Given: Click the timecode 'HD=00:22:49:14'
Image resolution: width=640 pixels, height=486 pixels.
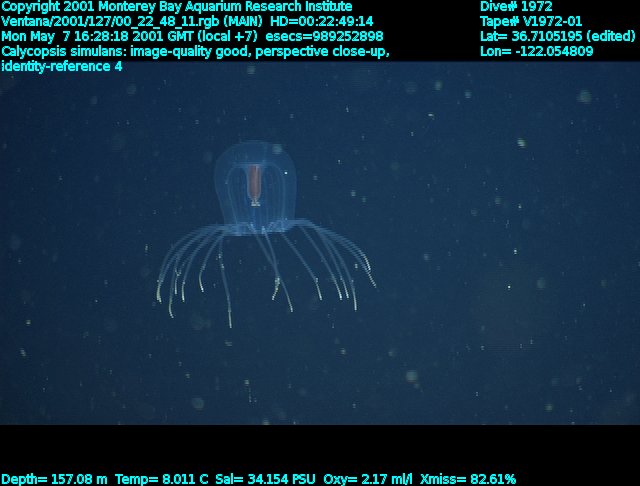Looking at the screenshot, I should pos(322,22).
